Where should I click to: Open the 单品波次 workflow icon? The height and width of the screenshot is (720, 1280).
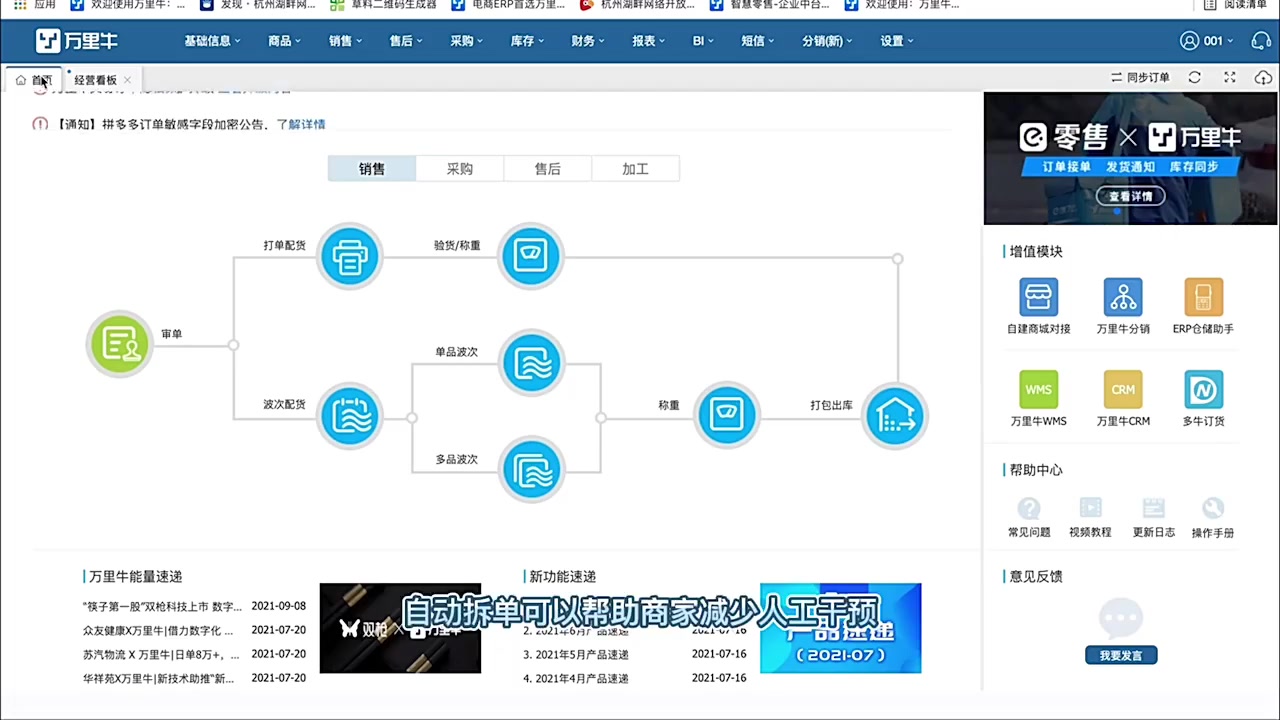tap(532, 363)
